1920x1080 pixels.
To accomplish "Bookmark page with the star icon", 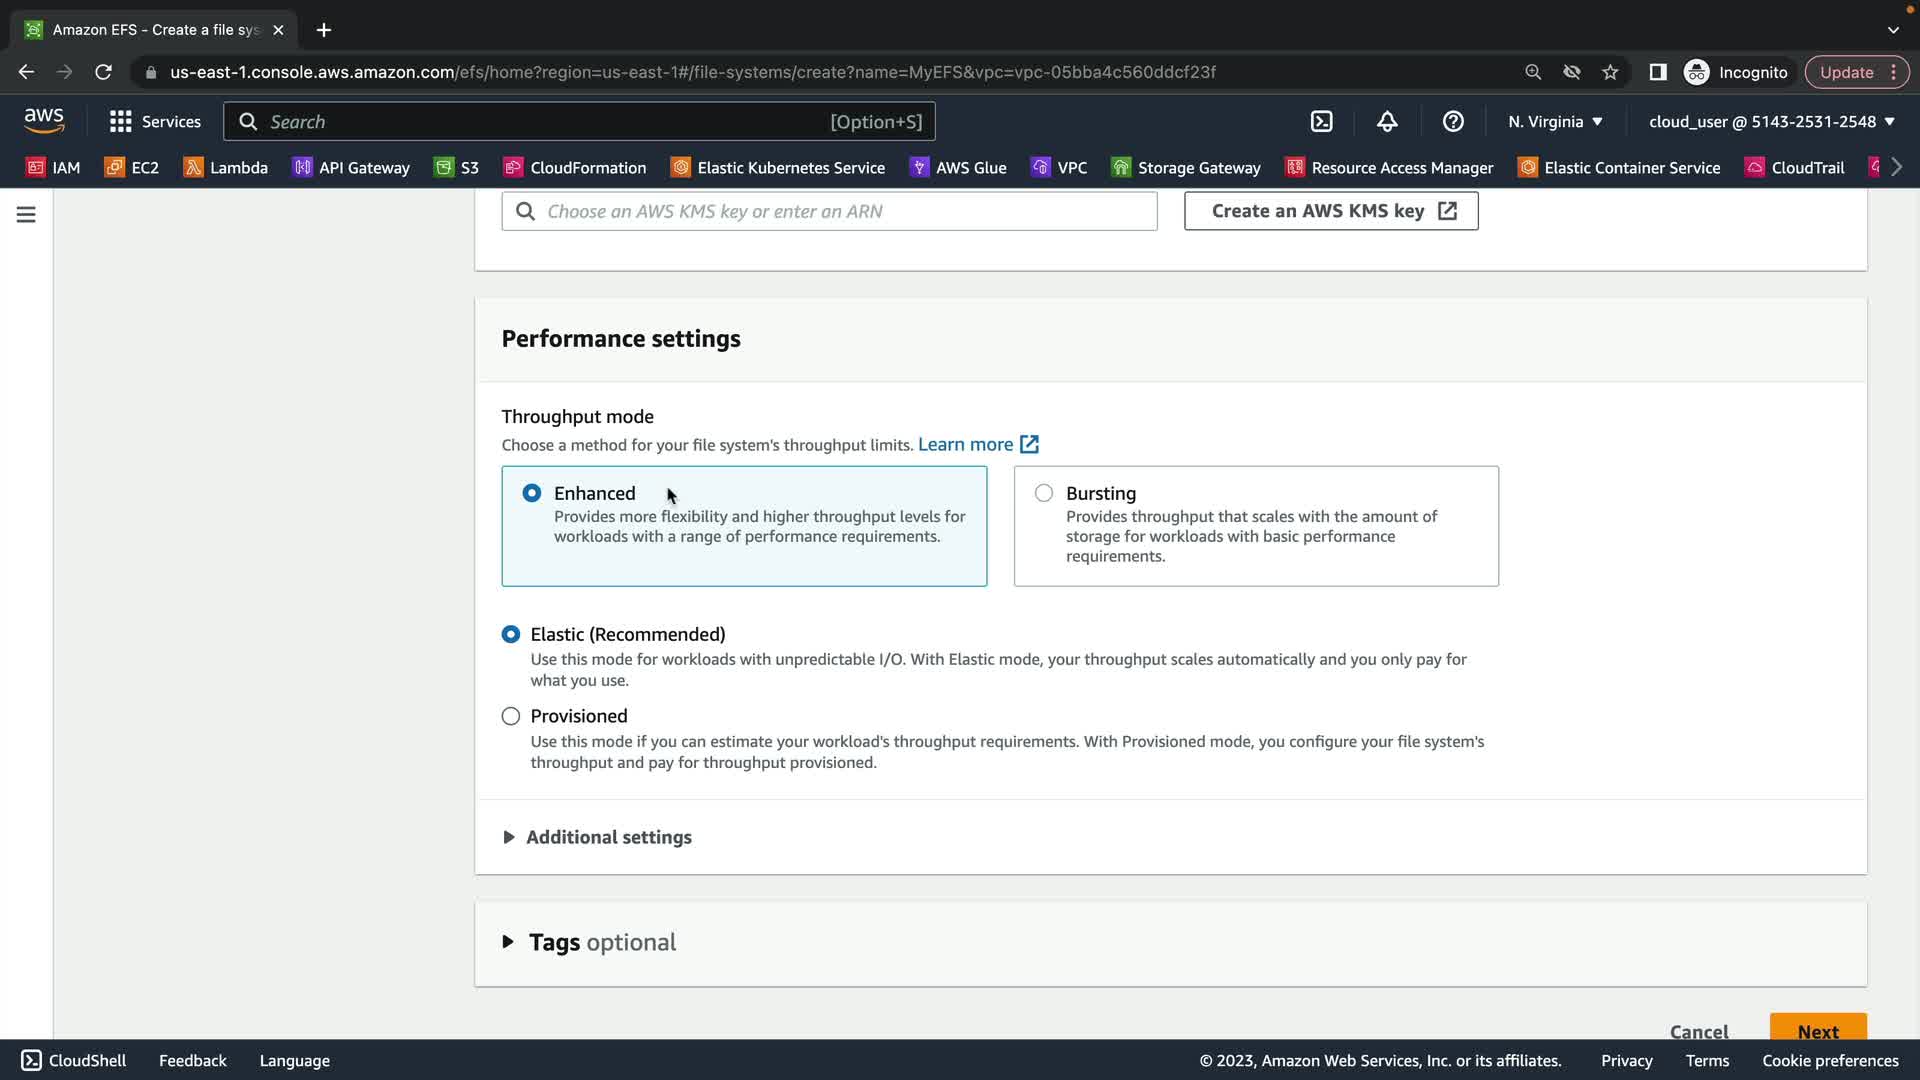I will pyautogui.click(x=1610, y=72).
